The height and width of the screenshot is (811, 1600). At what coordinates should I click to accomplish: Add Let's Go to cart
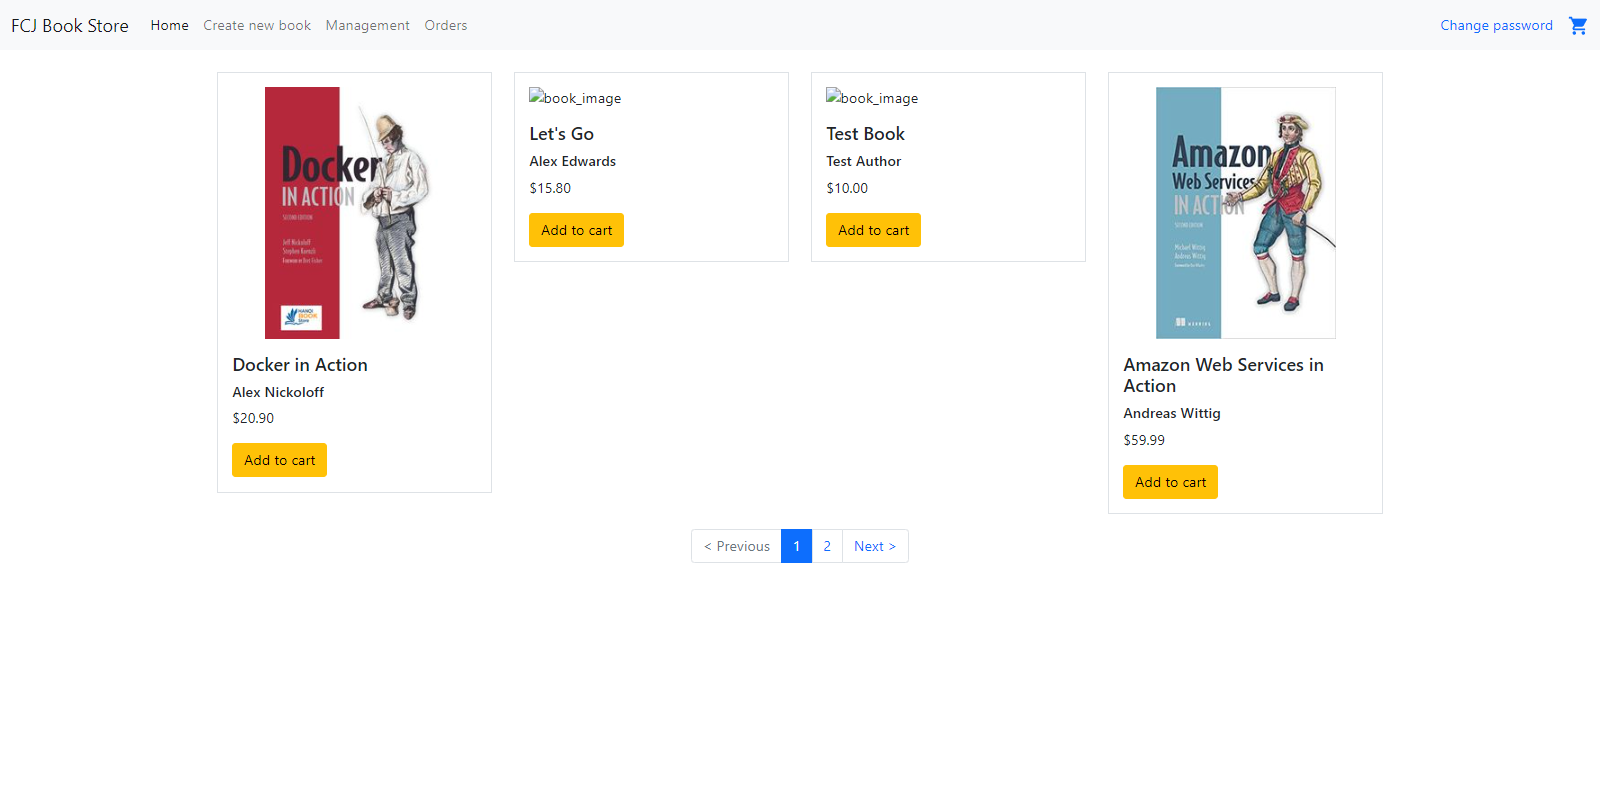576,230
